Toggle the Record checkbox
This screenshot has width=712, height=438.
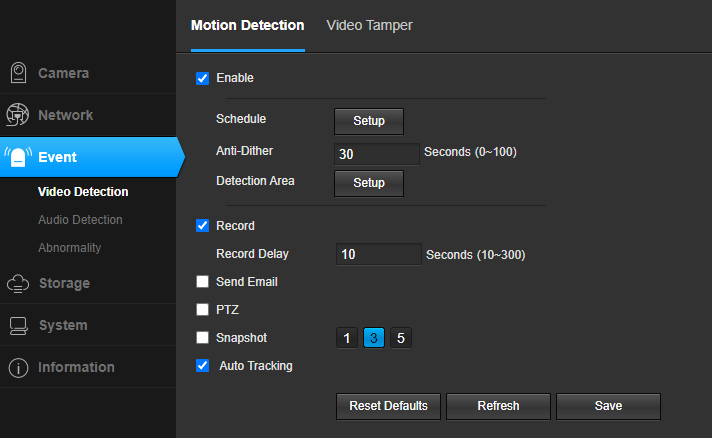click(203, 226)
